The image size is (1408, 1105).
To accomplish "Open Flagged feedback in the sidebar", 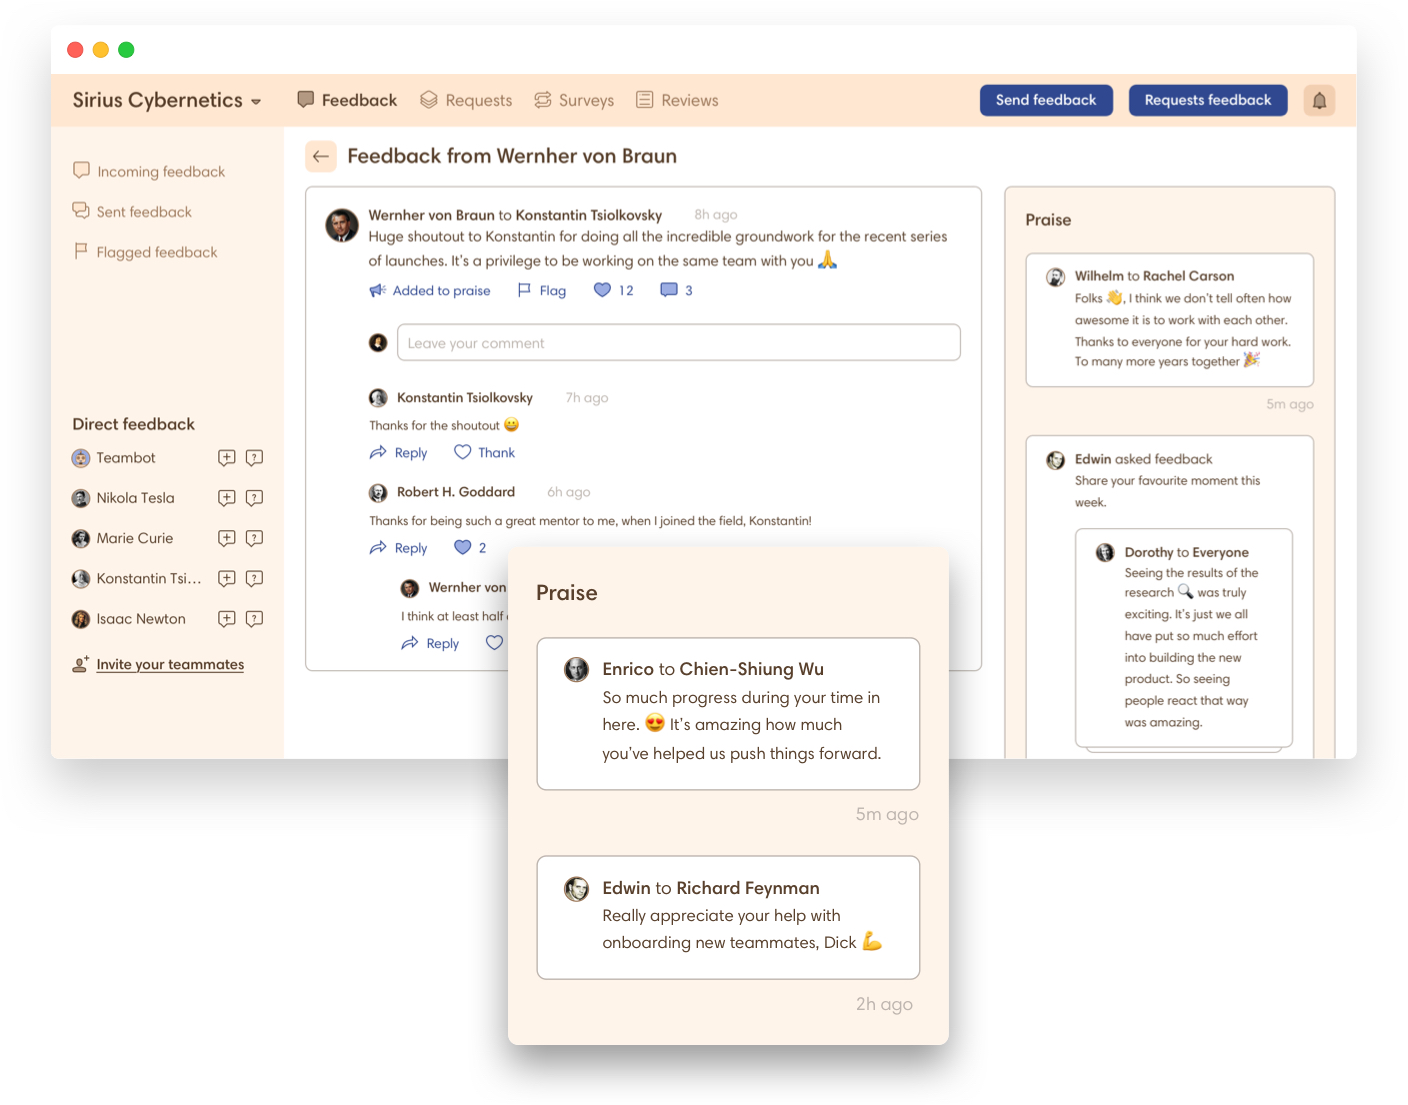I will [156, 252].
